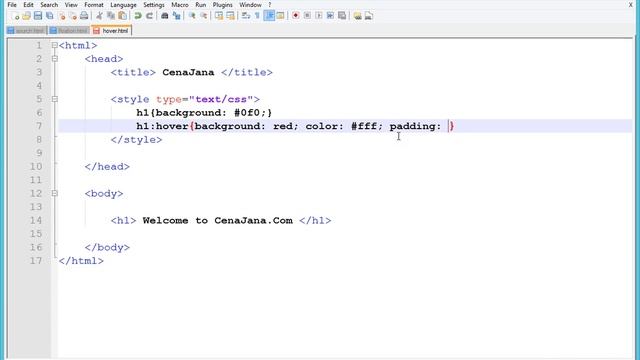This screenshot has height=360, width=640.
Task: Open the View menu
Action: 71,5
